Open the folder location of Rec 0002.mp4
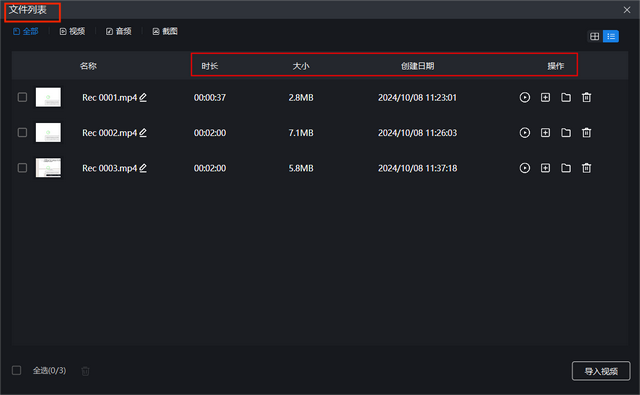This screenshot has width=640, height=395. (566, 133)
